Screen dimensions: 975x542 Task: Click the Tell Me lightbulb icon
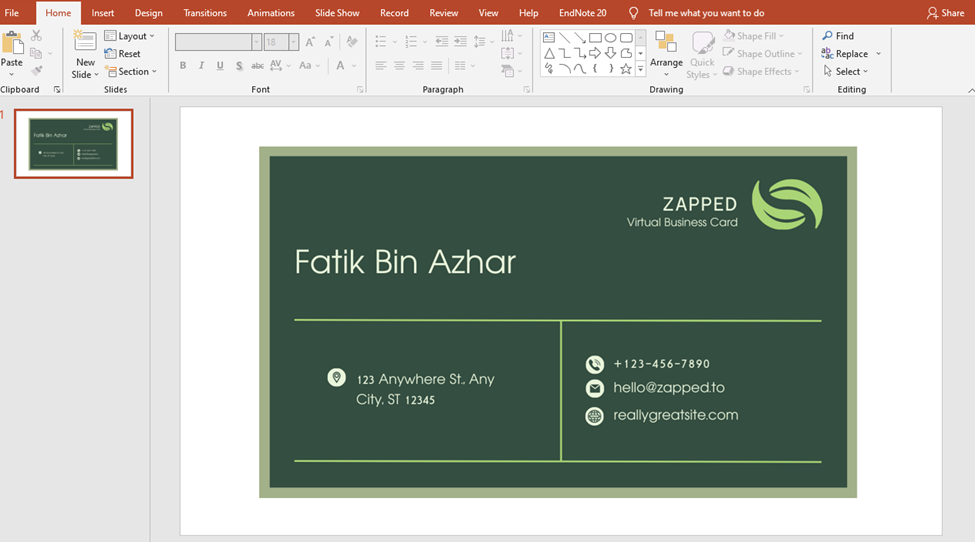point(633,13)
